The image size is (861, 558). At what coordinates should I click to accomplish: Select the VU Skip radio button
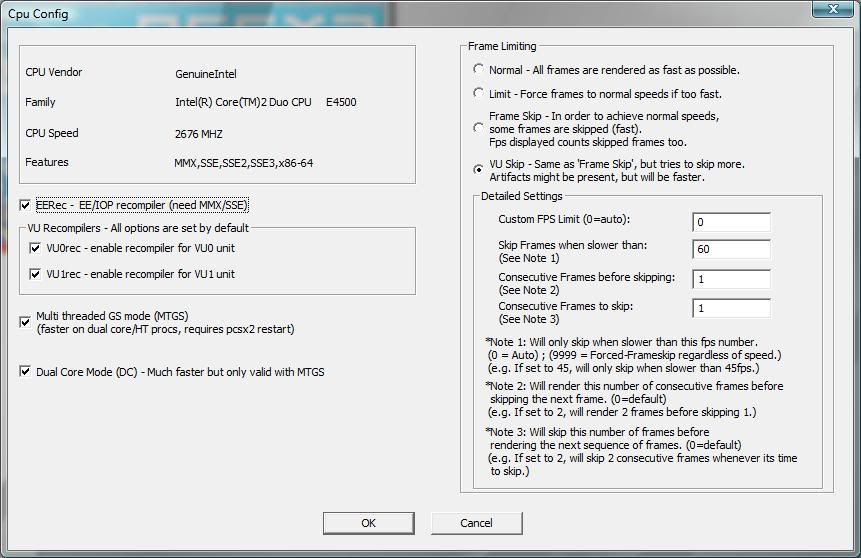pyautogui.click(x=479, y=169)
